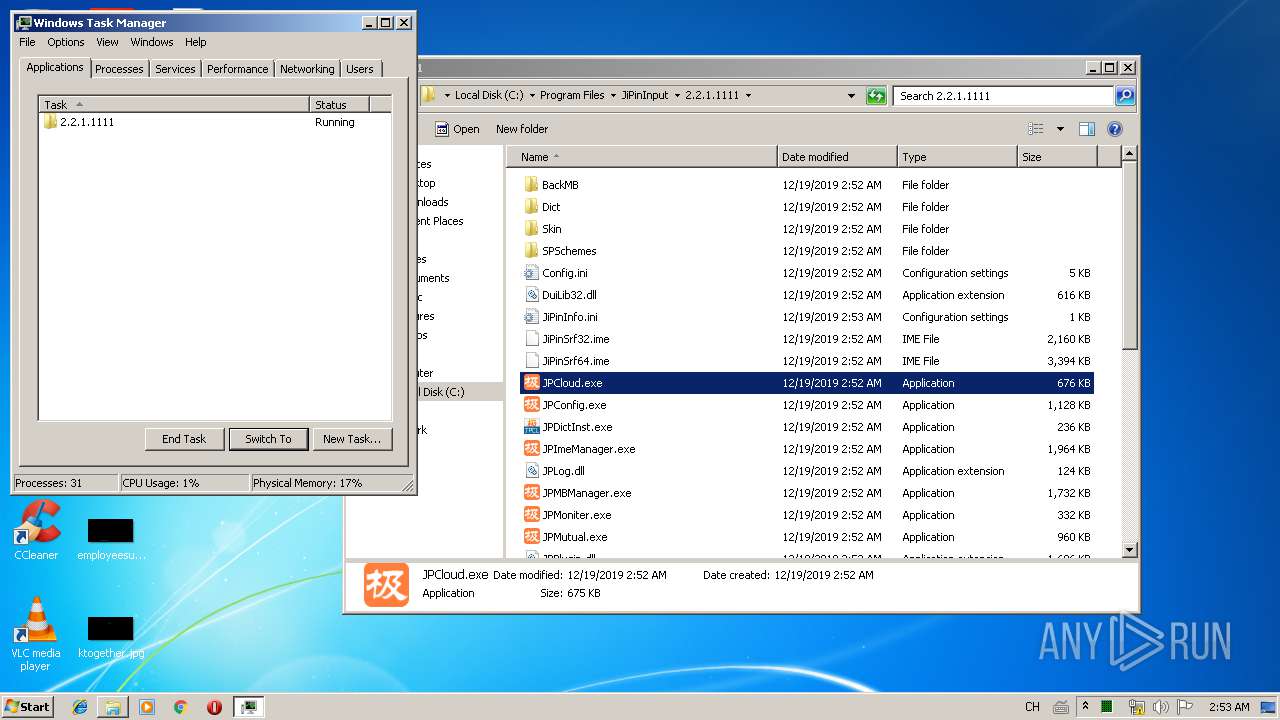Image resolution: width=1280 pixels, height=720 pixels.
Task: Launch Internet Explorer from the taskbar
Action: tap(81, 707)
